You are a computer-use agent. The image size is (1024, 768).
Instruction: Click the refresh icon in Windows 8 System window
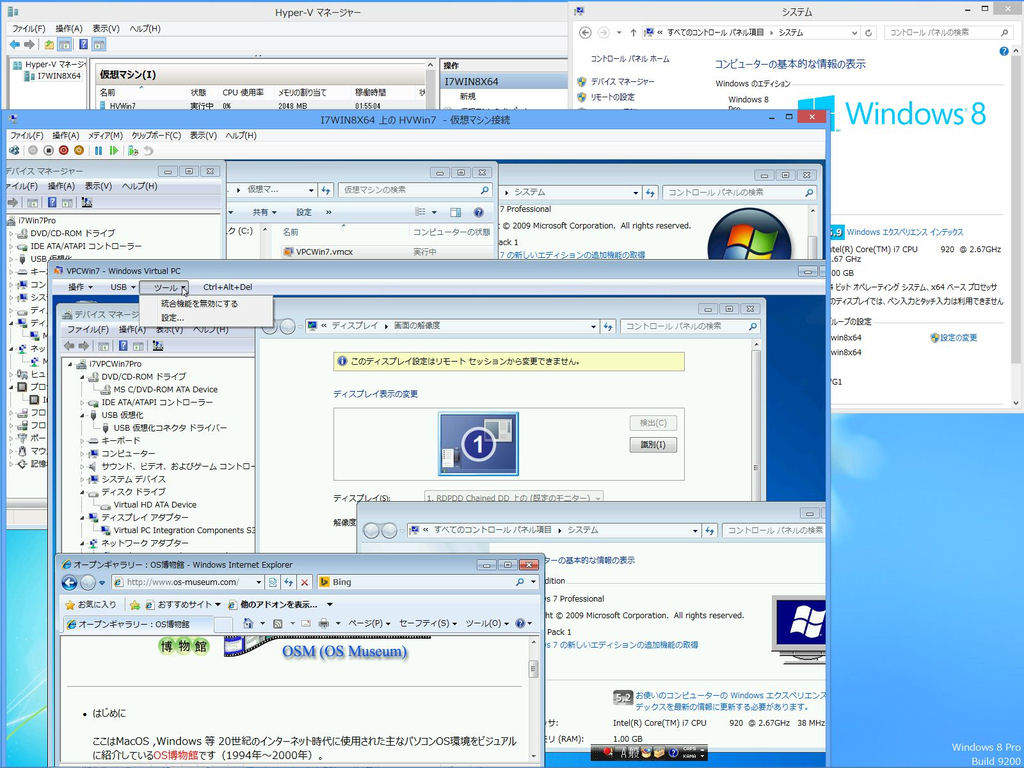point(869,33)
